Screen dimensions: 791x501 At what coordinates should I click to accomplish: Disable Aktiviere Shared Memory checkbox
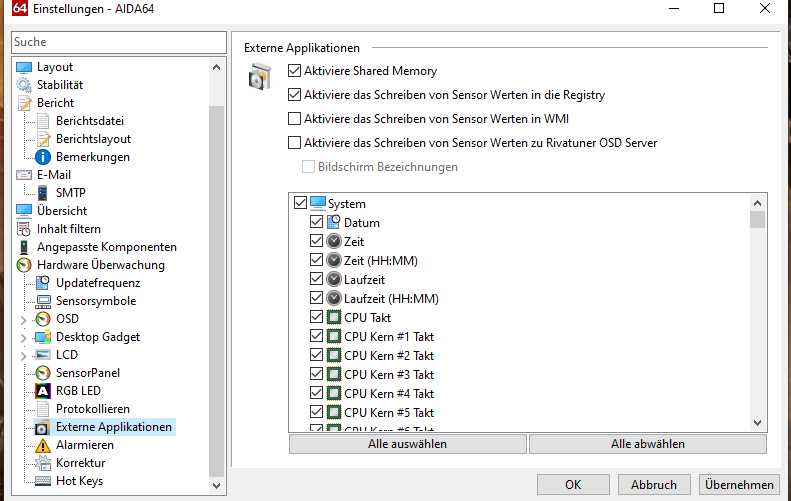(x=295, y=71)
